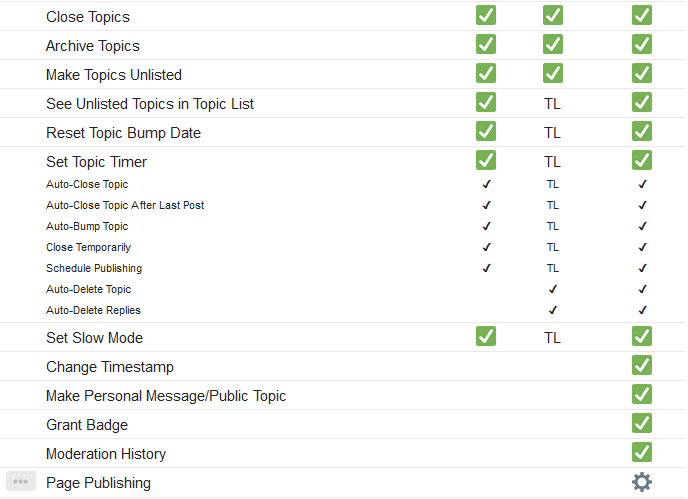
Task: Click TL link in See Unlisted Topics row
Action: [553, 103]
